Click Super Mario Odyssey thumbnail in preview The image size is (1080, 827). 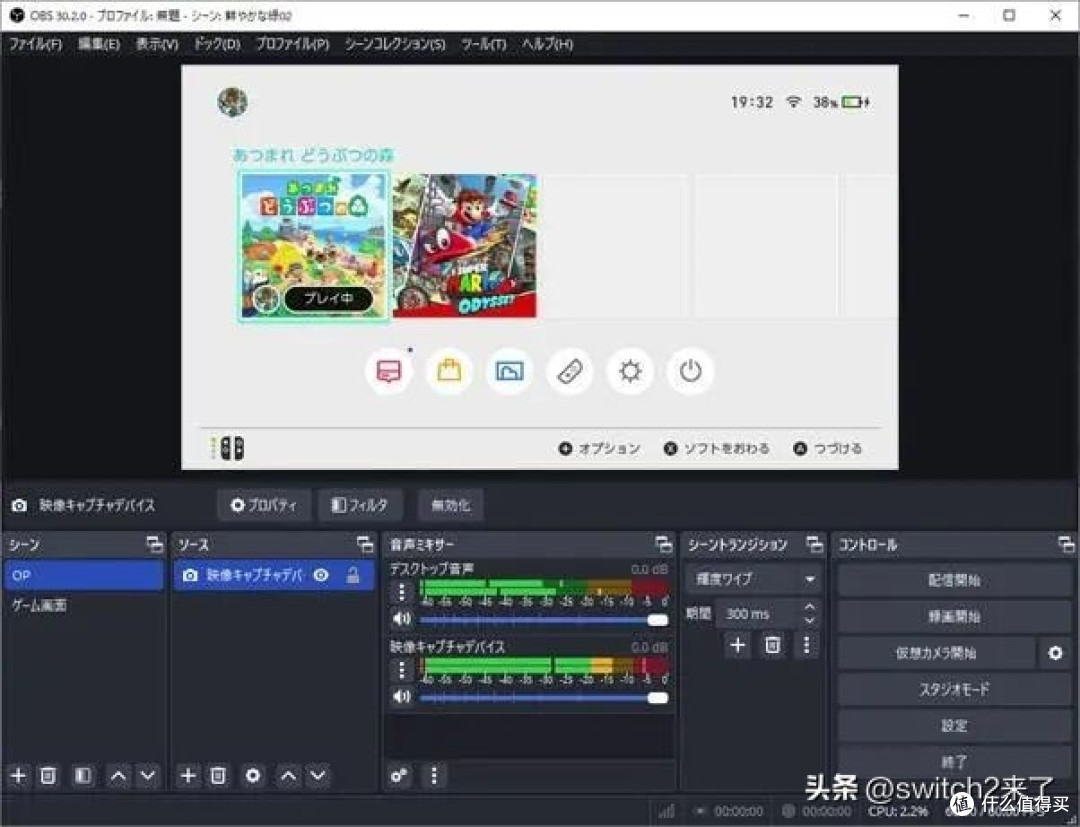[464, 246]
